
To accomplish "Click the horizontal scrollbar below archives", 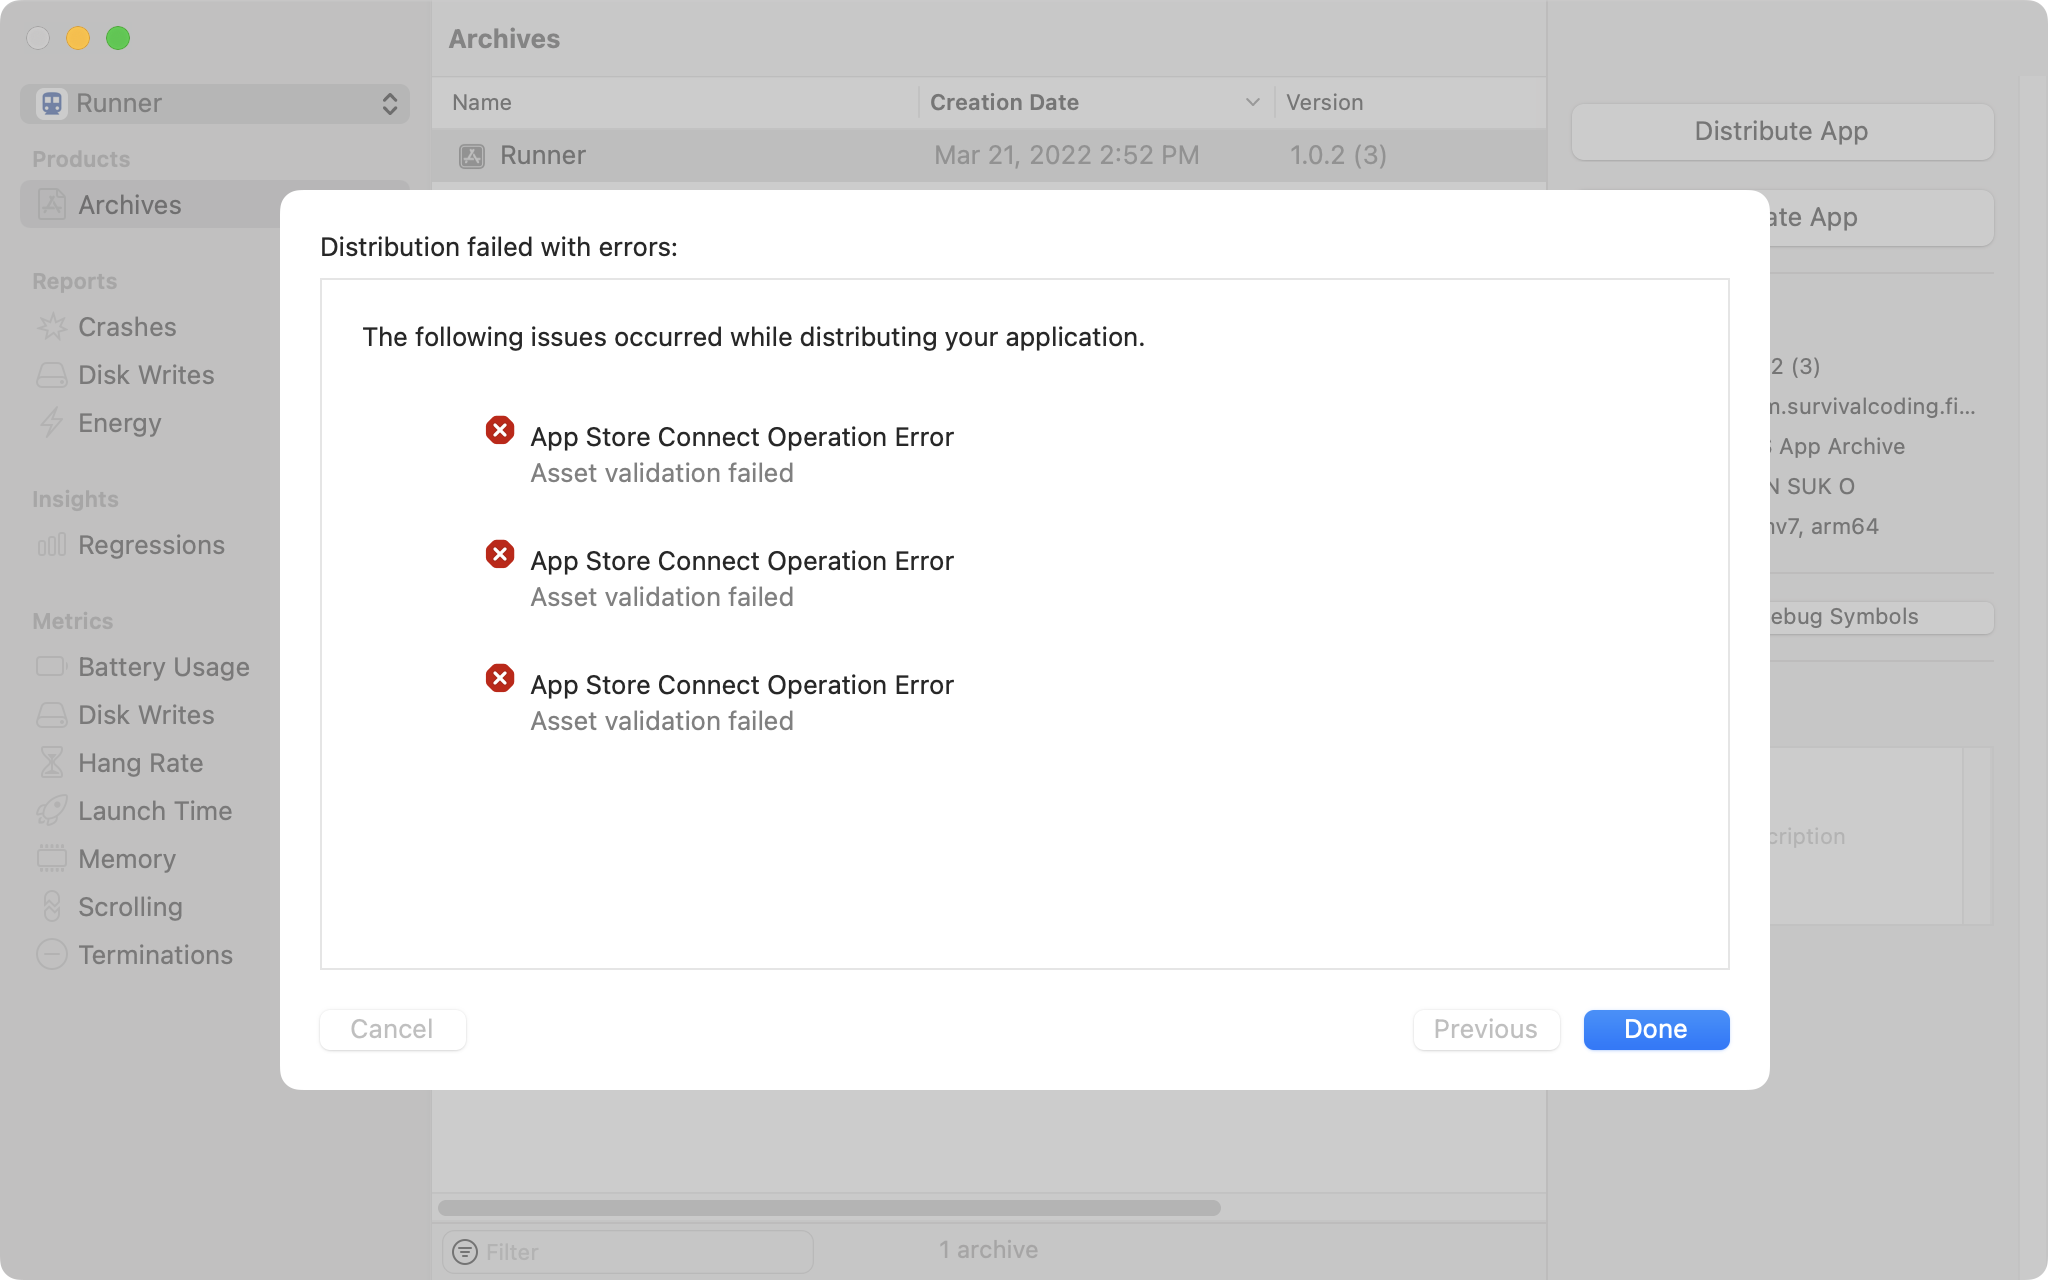I will tap(830, 1208).
